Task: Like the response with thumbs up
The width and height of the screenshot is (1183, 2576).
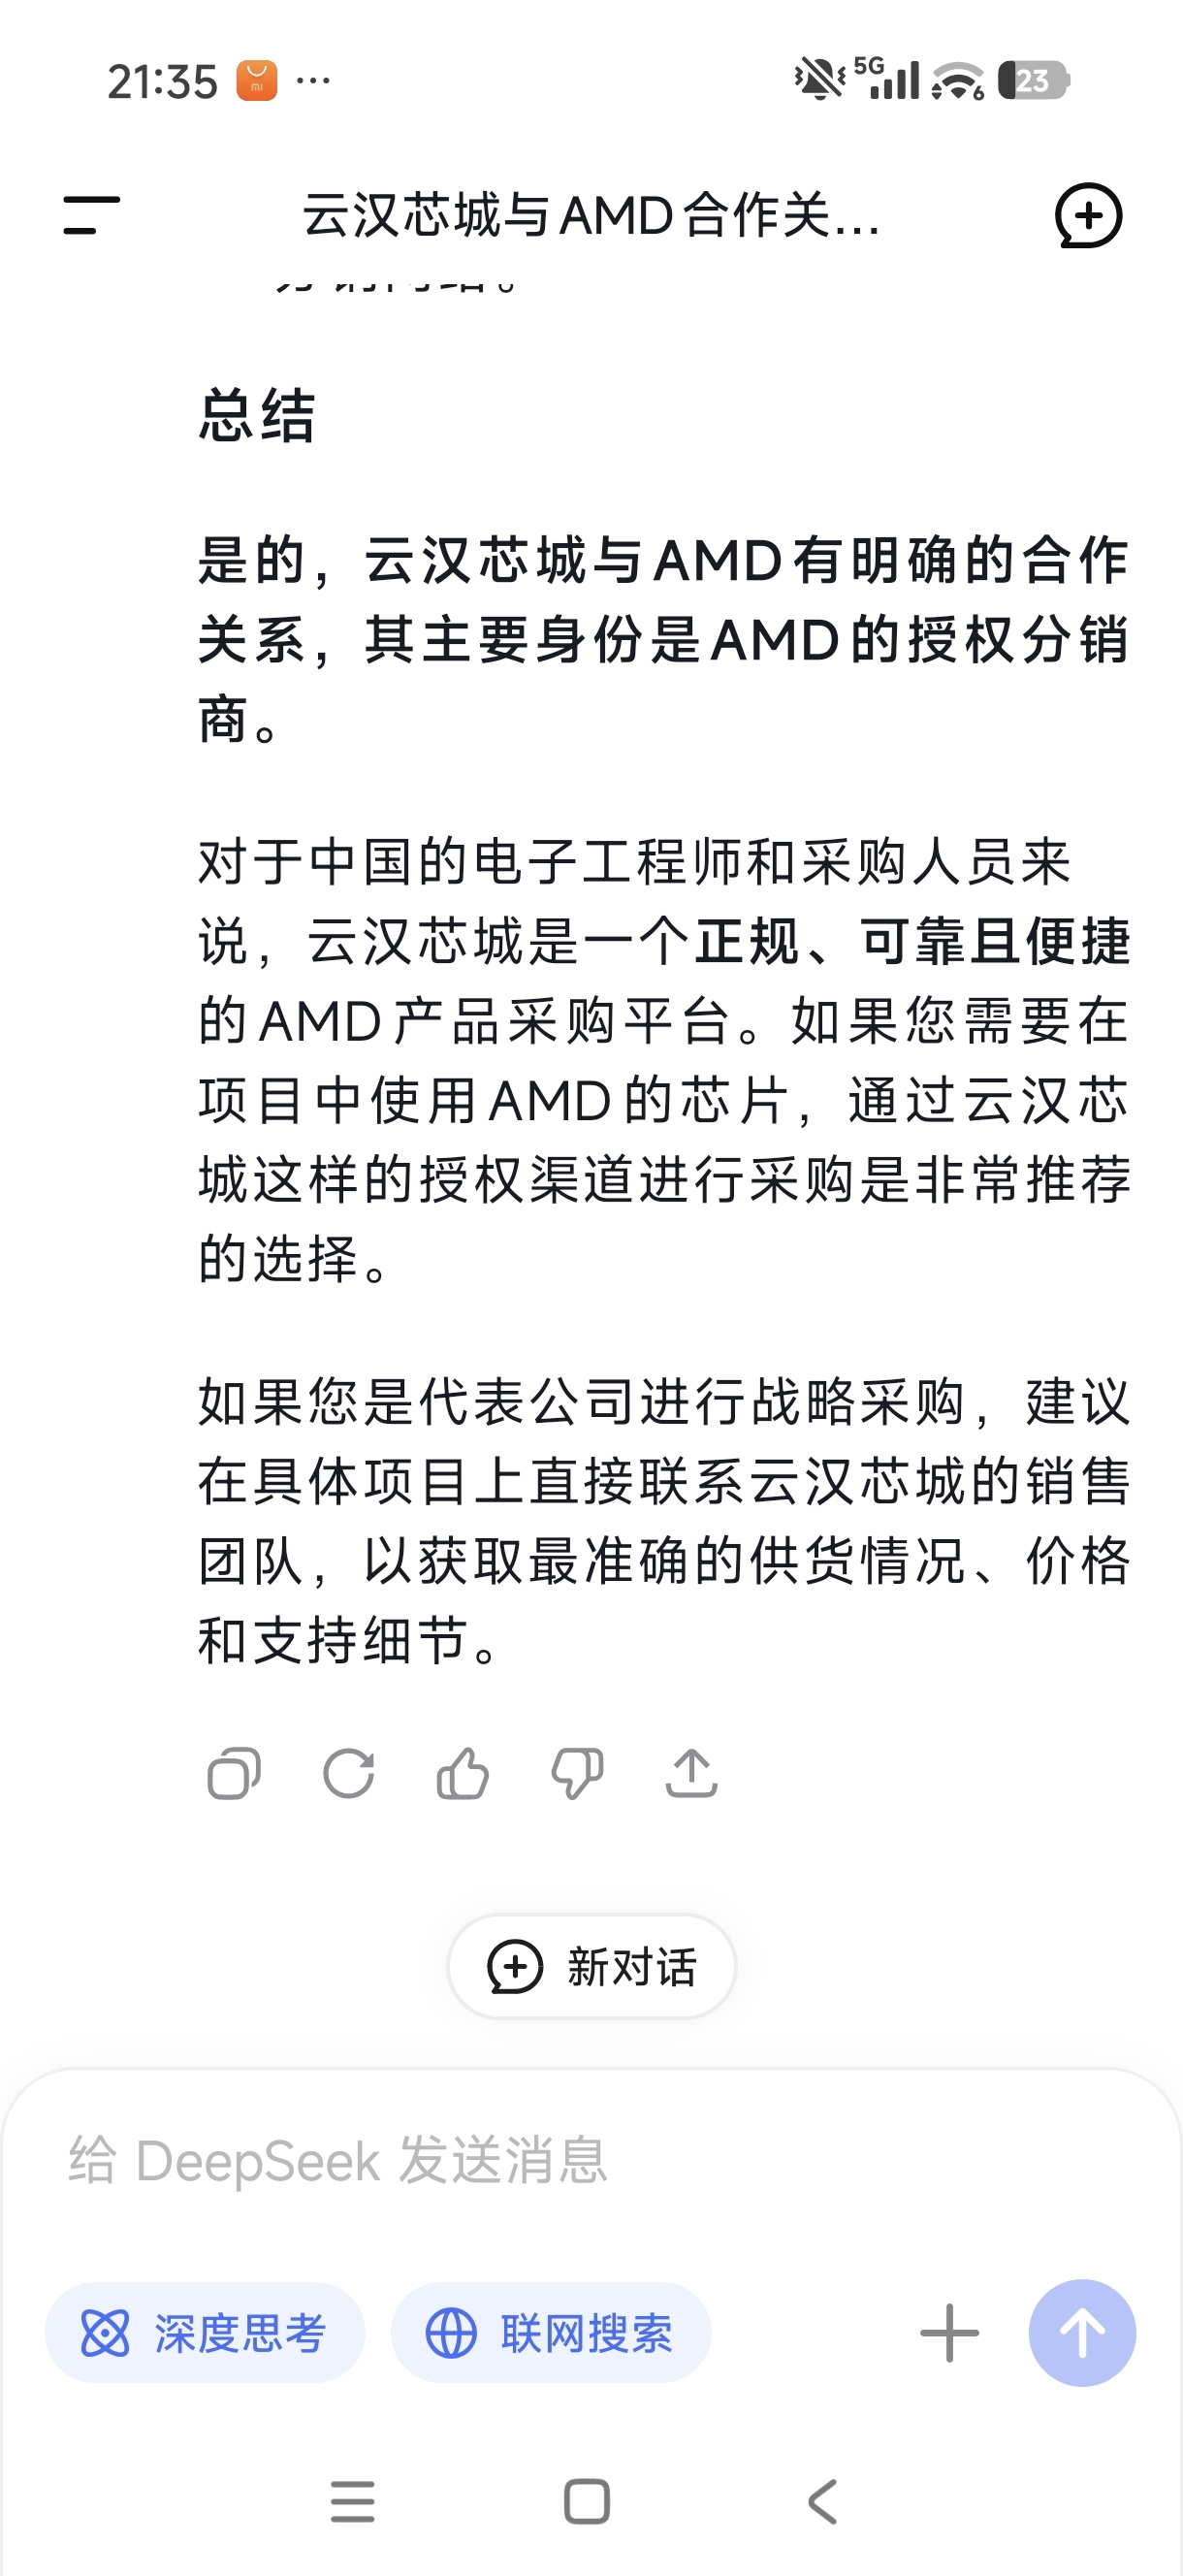Action: point(463,1774)
